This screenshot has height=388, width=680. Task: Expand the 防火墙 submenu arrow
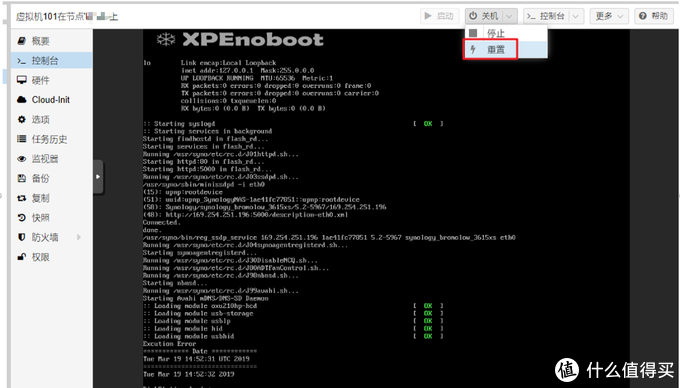point(79,237)
